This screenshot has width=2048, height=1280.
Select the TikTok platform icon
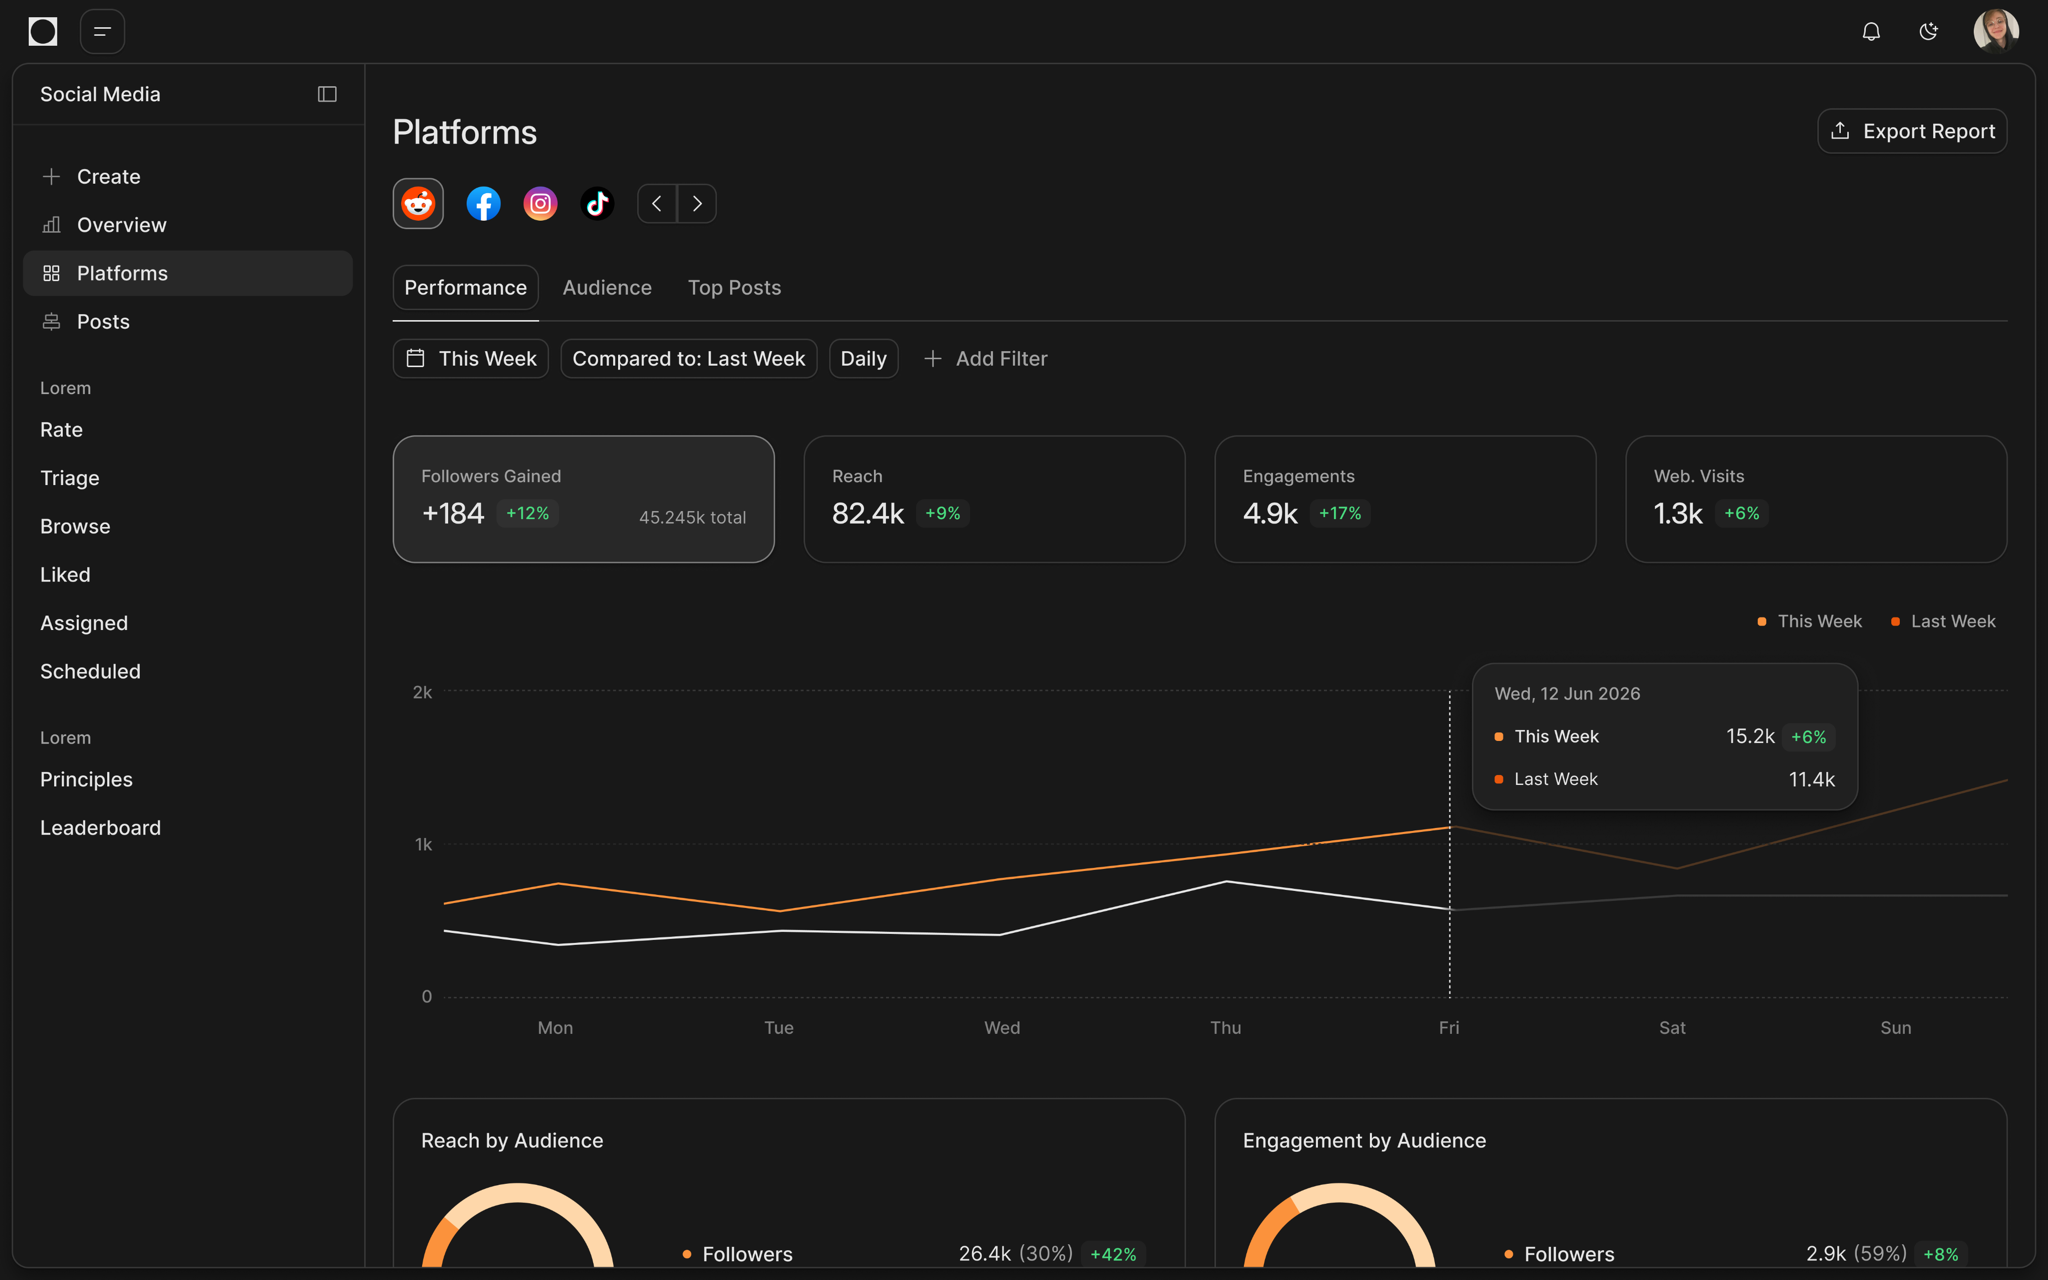pos(597,204)
